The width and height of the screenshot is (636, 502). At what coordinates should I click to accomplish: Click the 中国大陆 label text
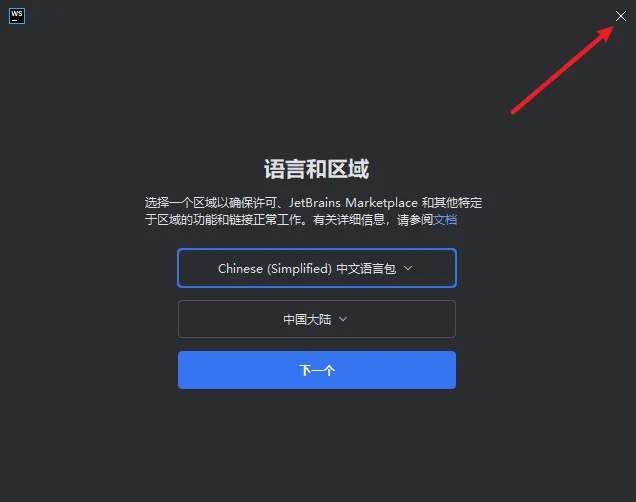click(307, 320)
